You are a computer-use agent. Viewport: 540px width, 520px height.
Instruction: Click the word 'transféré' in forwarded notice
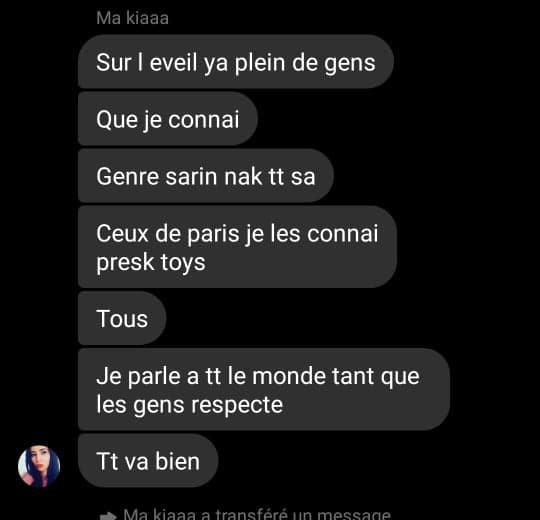point(251,514)
